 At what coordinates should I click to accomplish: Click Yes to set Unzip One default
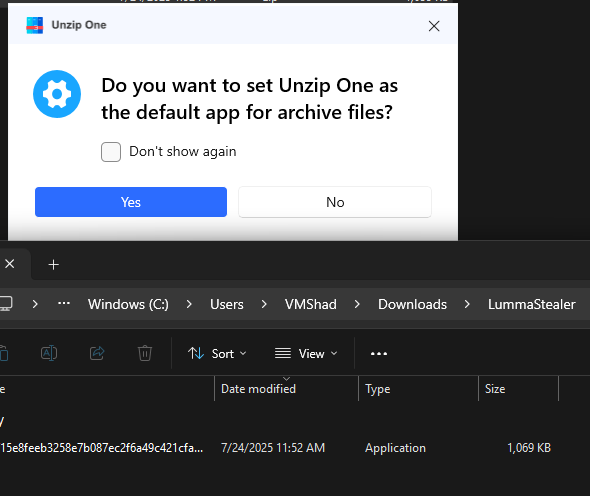point(131,202)
